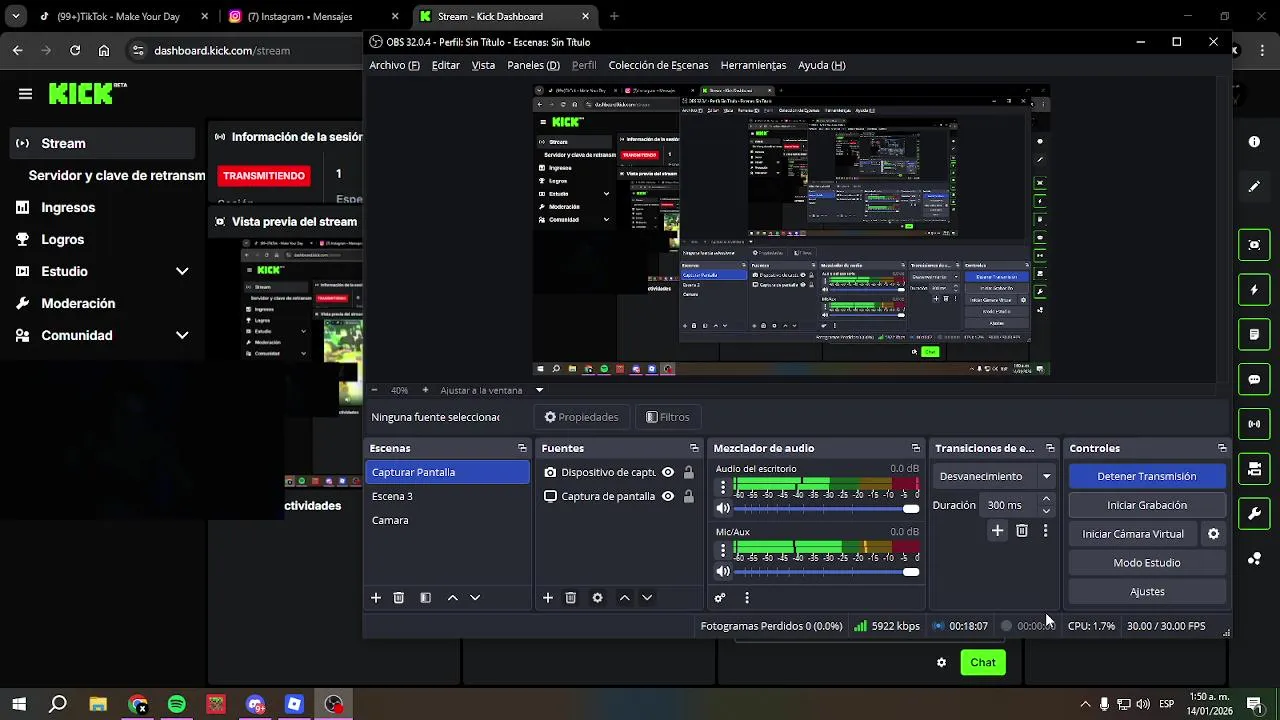
Task: Hide Captura de pantalla source eye
Action: 668,496
